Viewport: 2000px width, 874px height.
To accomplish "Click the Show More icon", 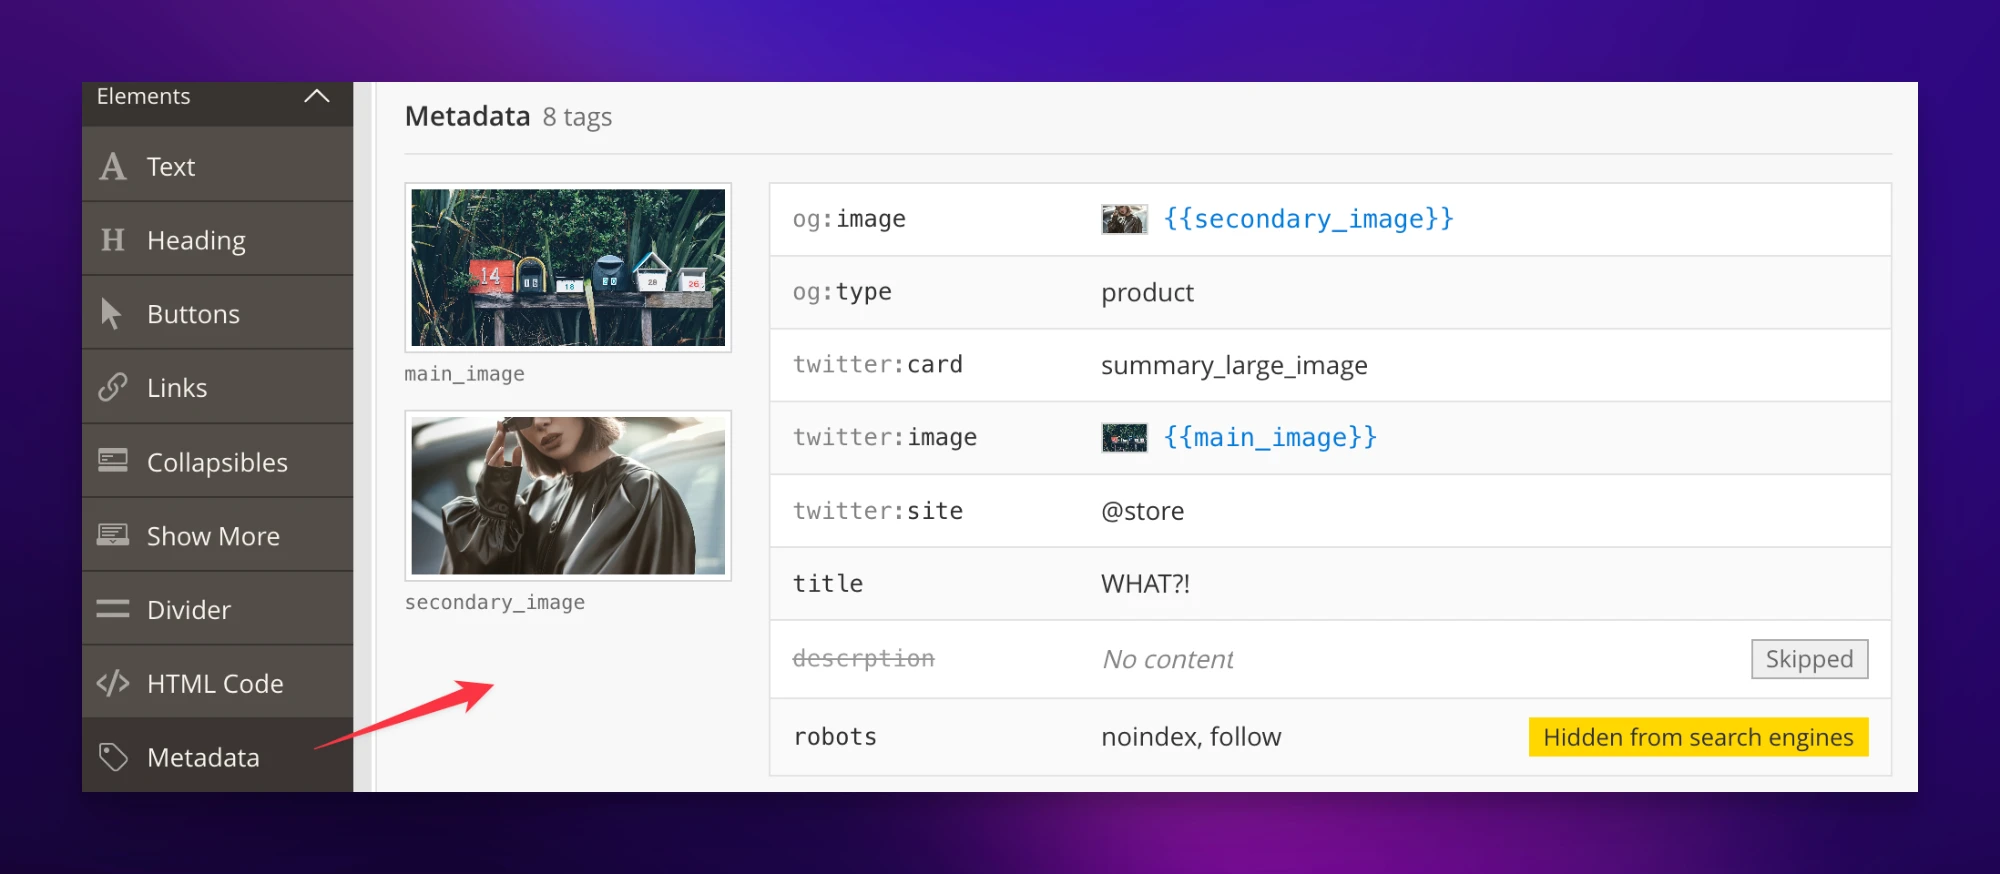I will (x=113, y=534).
